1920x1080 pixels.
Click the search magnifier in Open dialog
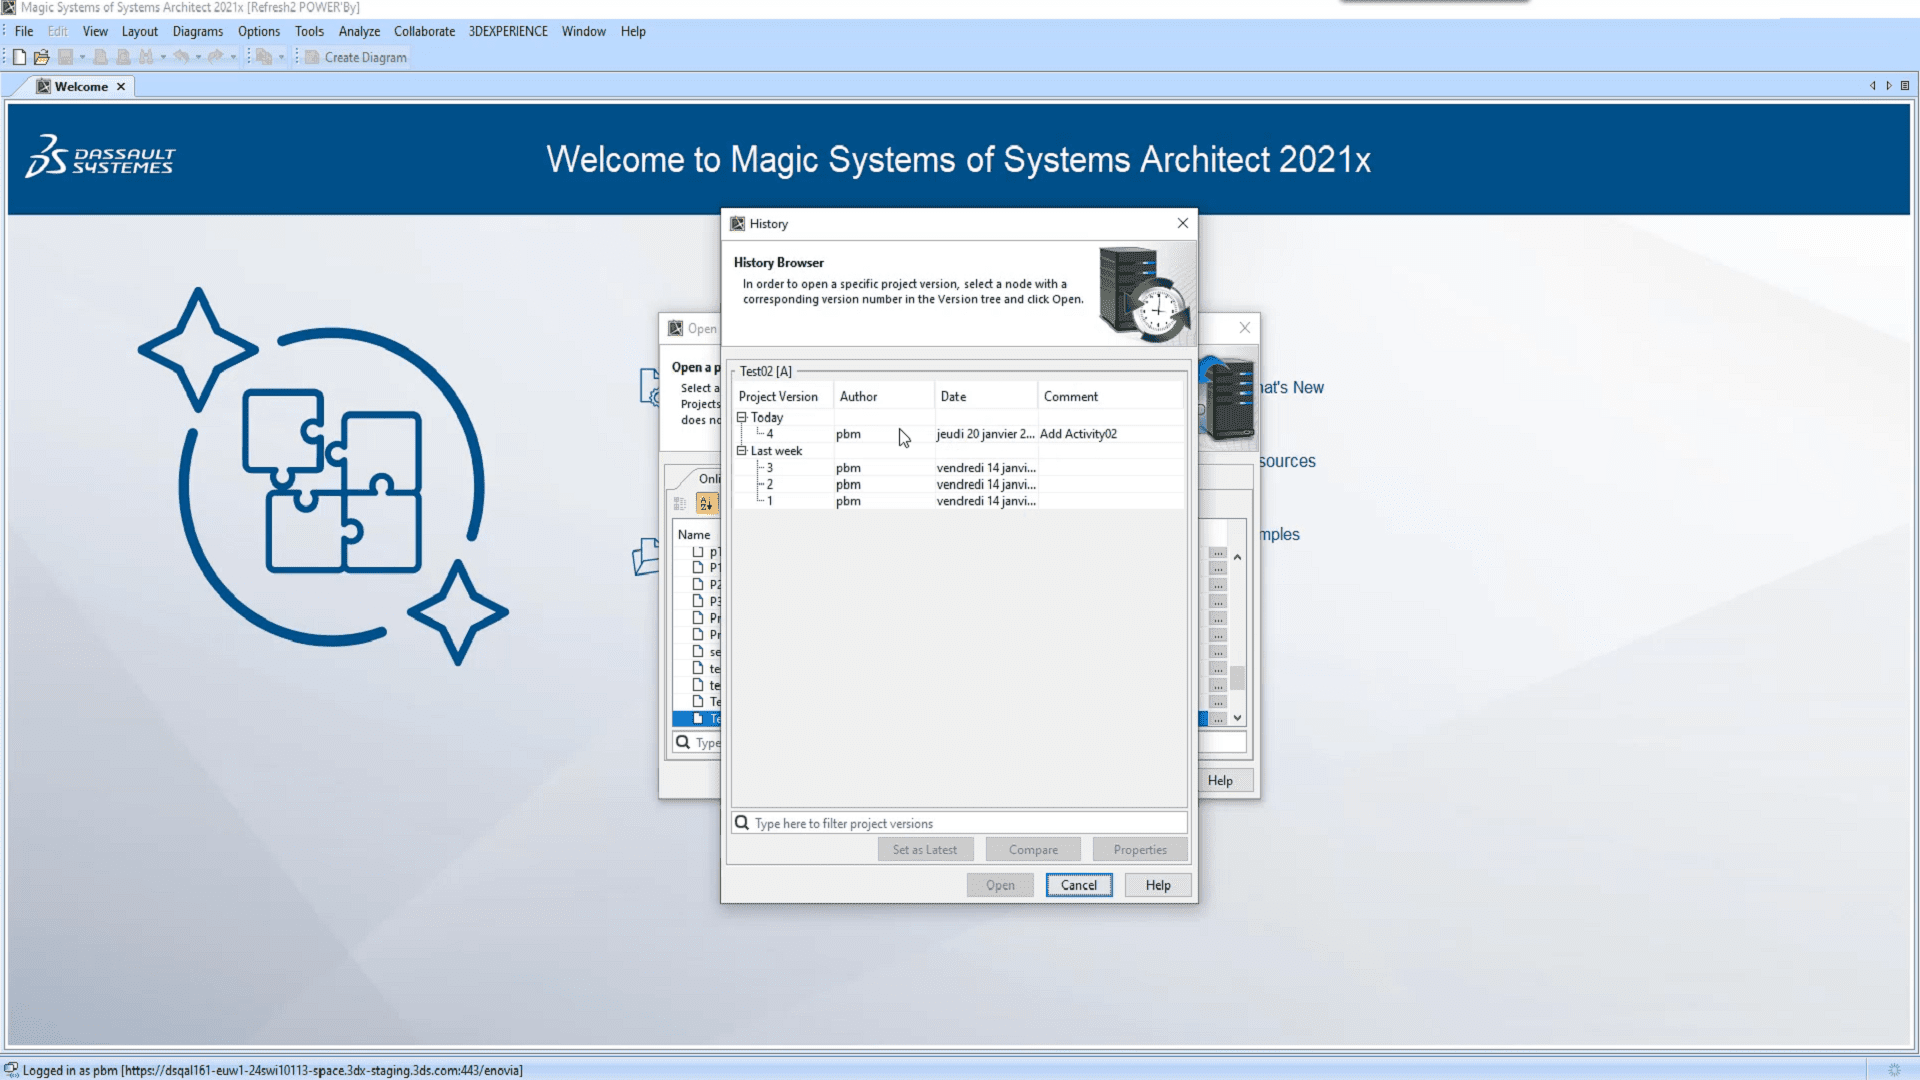(683, 742)
